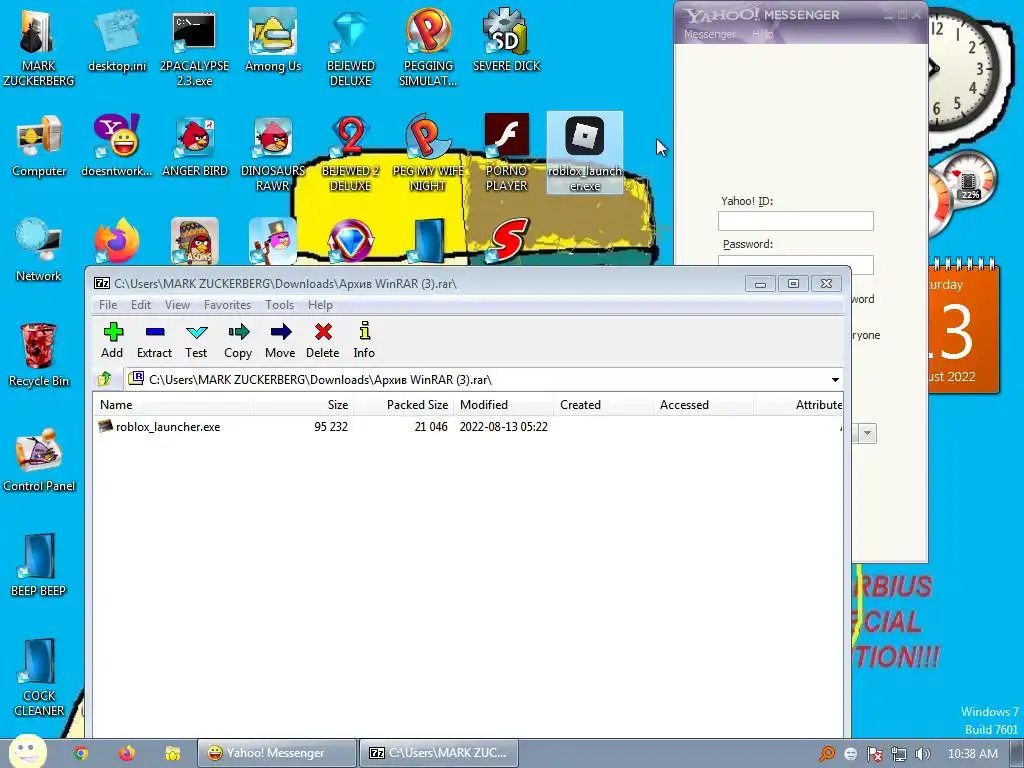Image resolution: width=1024 pixels, height=768 pixels.
Task: Open the Help menu in 7-Zip
Action: point(320,305)
